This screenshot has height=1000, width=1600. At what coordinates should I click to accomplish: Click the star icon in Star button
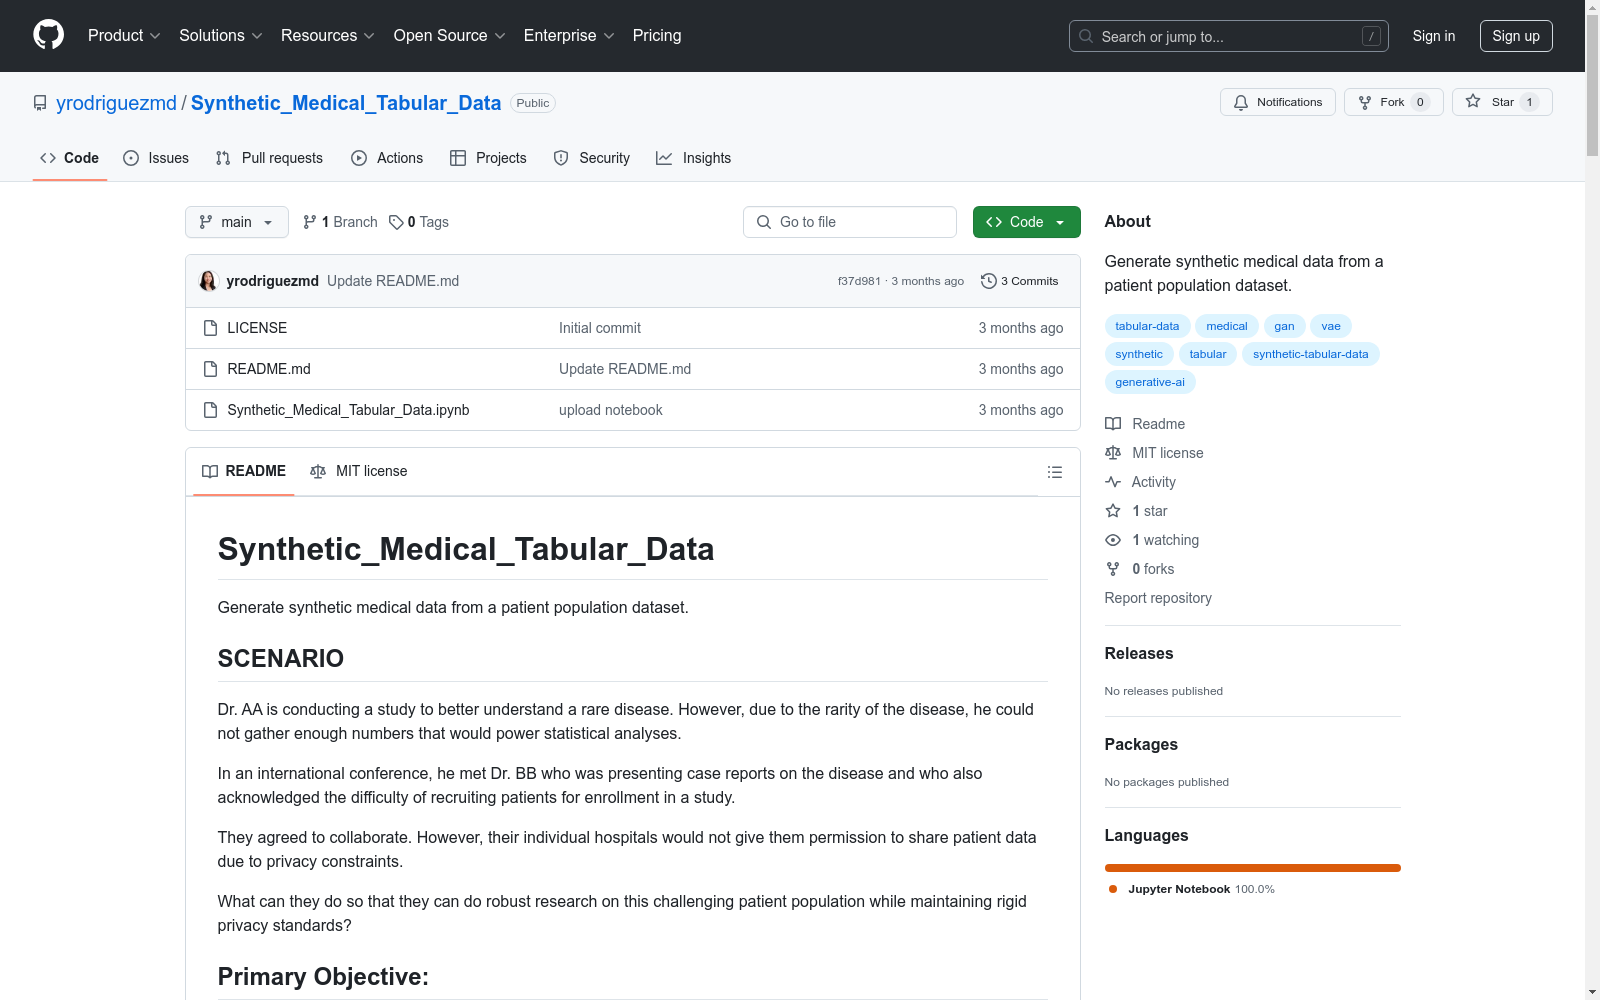[x=1473, y=101]
